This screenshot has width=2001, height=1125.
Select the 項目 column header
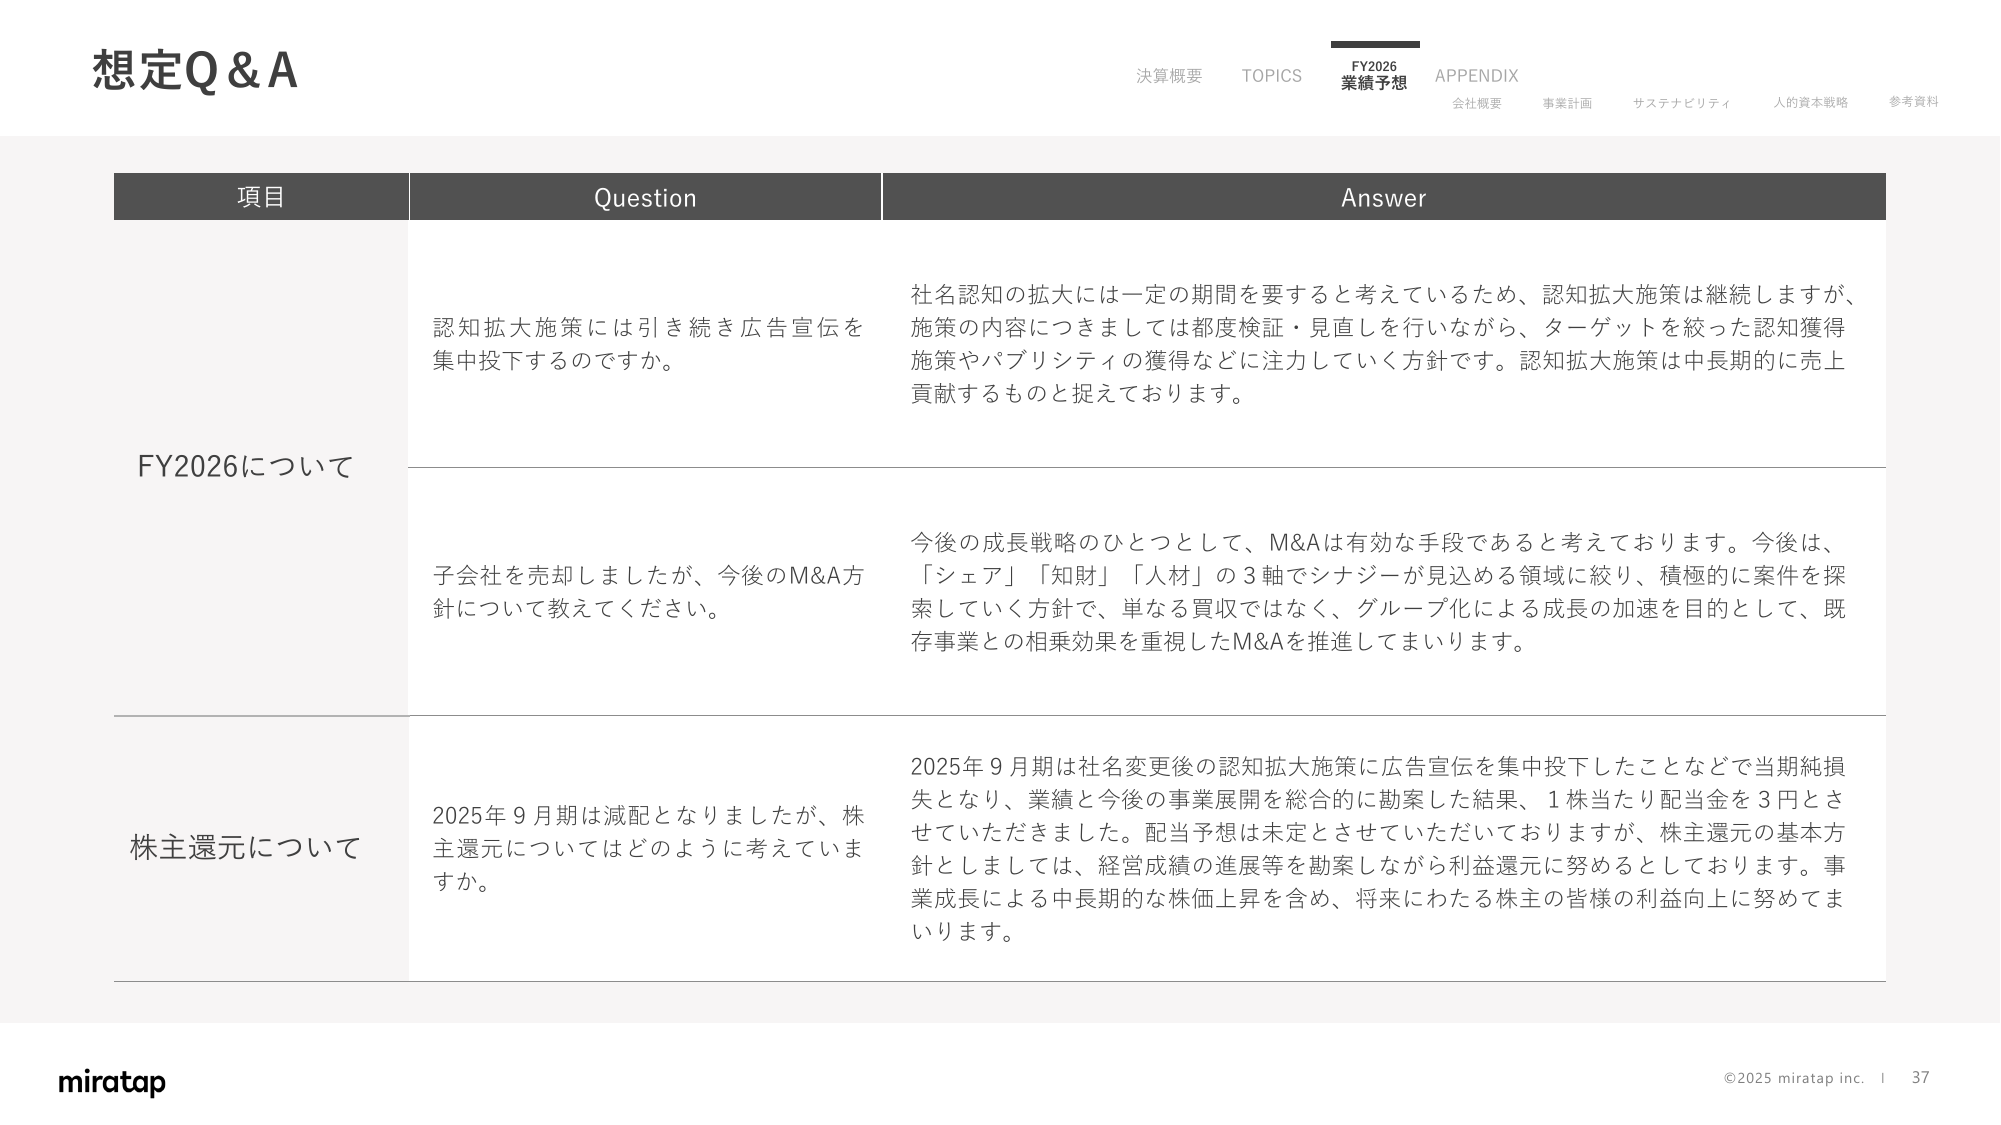[261, 197]
